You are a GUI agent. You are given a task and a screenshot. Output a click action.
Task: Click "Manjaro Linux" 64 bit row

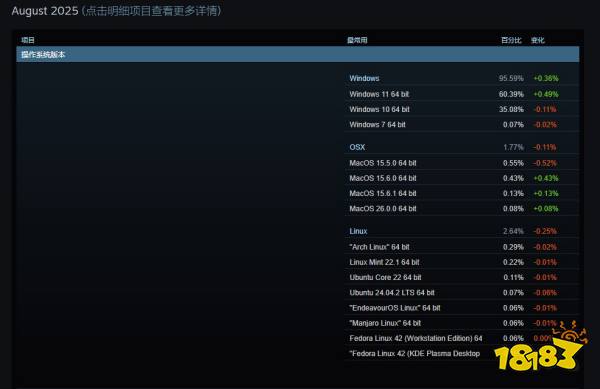click(462, 324)
